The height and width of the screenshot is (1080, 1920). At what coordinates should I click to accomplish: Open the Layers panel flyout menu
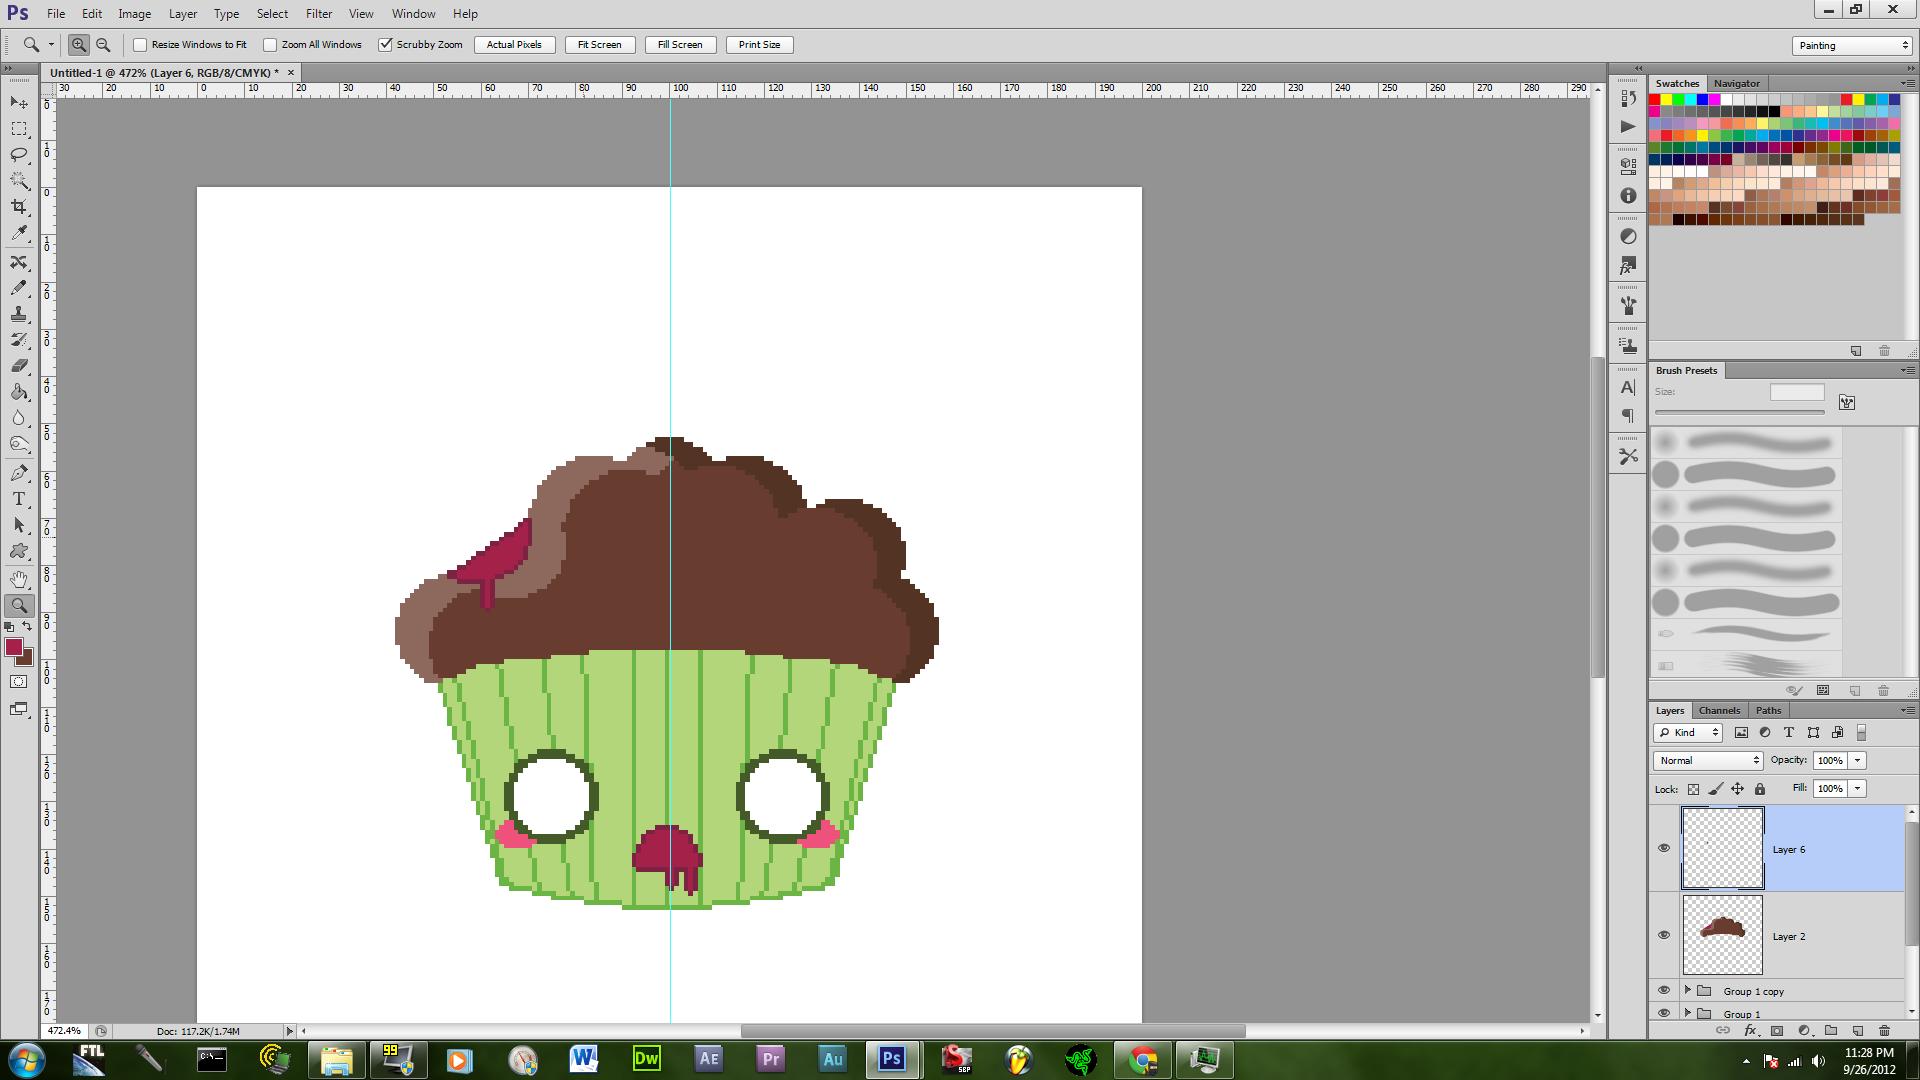coord(1906,710)
